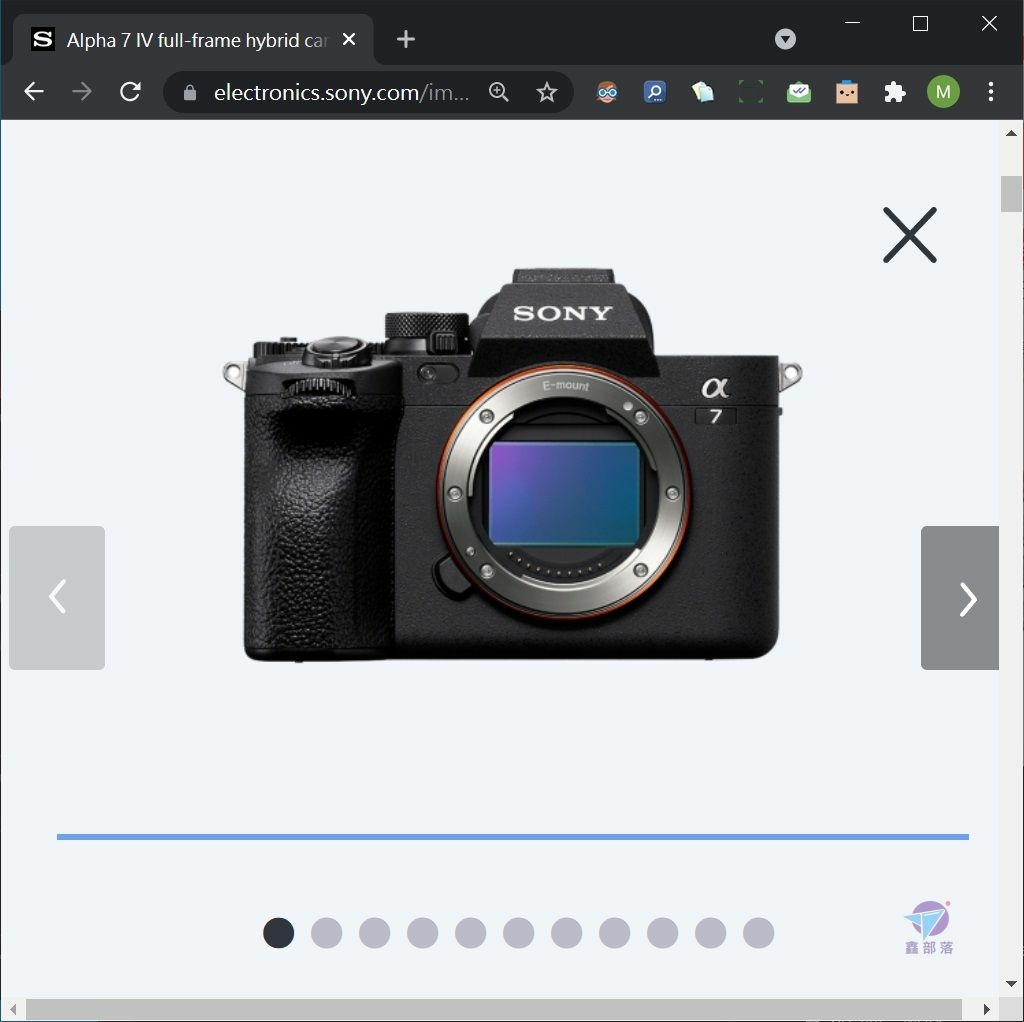Go to next gallery image
This screenshot has height=1022, width=1024.
click(960, 598)
